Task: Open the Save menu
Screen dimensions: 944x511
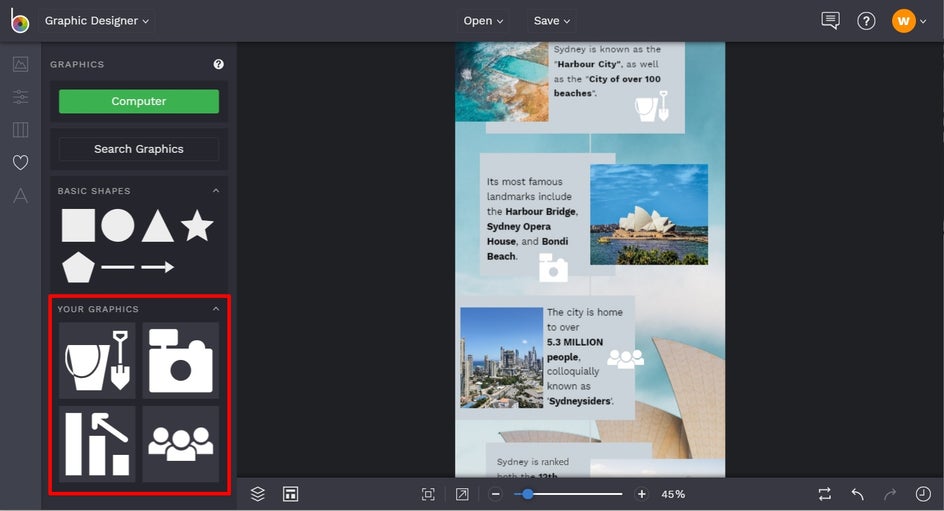Action: 551,20
